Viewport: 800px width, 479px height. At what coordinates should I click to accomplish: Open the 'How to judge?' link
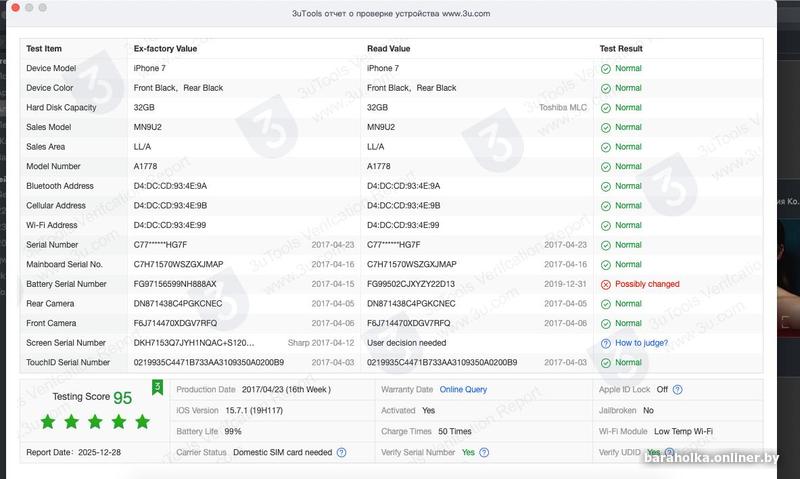(x=642, y=343)
